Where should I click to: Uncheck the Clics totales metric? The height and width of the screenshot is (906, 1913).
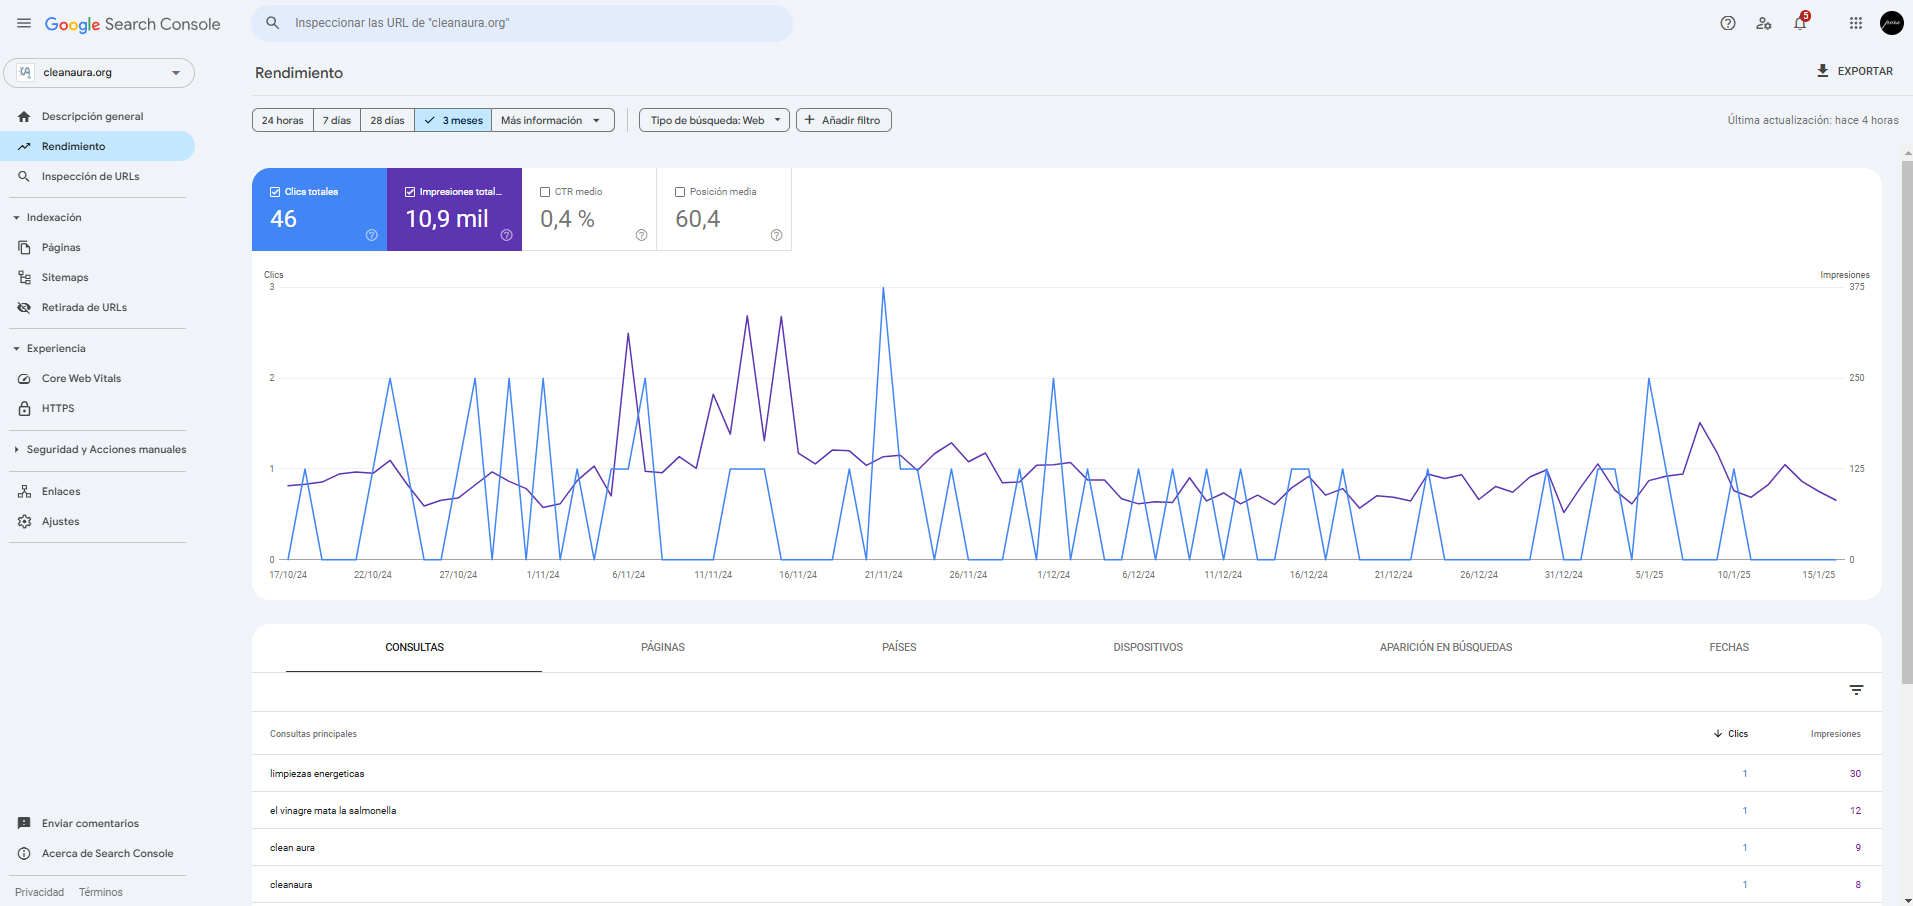point(275,192)
